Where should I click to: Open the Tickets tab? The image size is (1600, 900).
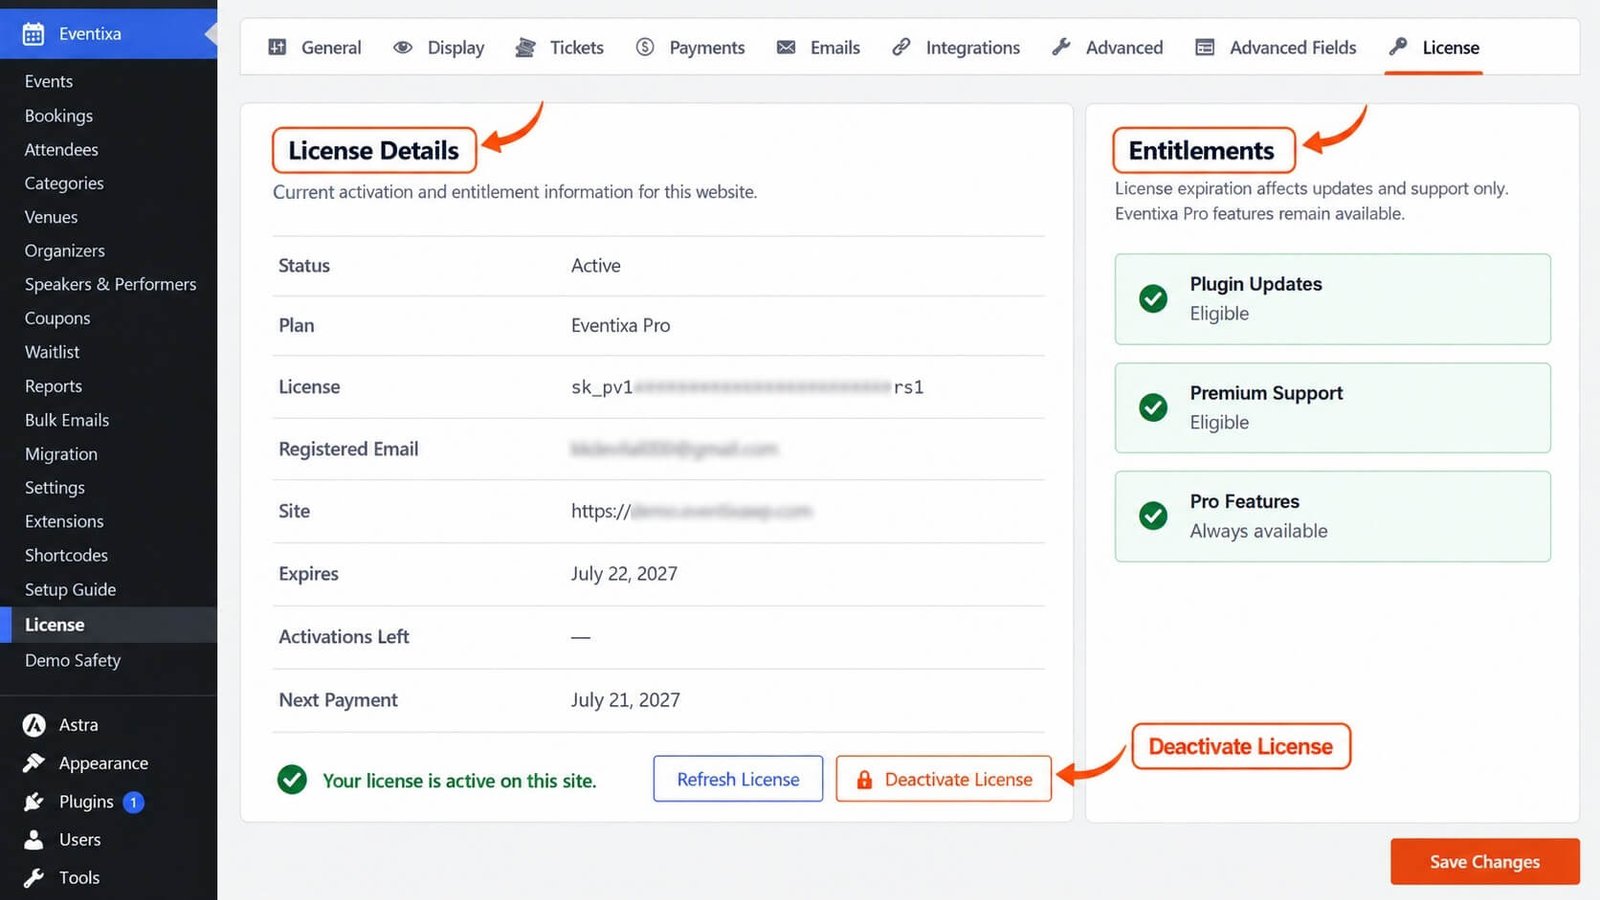pyautogui.click(x=560, y=47)
